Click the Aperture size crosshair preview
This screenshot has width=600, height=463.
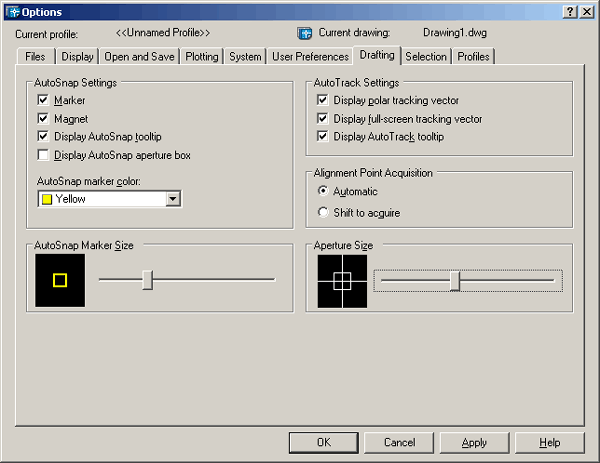[x=342, y=281]
